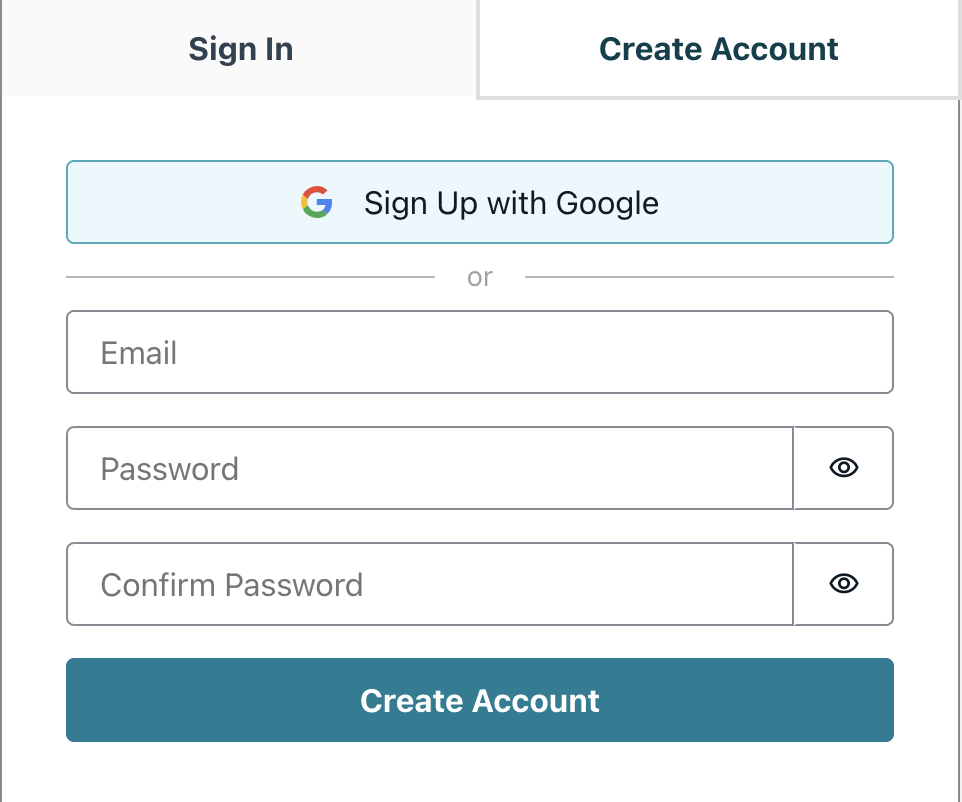The height and width of the screenshot is (802, 962).
Task: Click the Email placeholder text
Action: [139, 352]
